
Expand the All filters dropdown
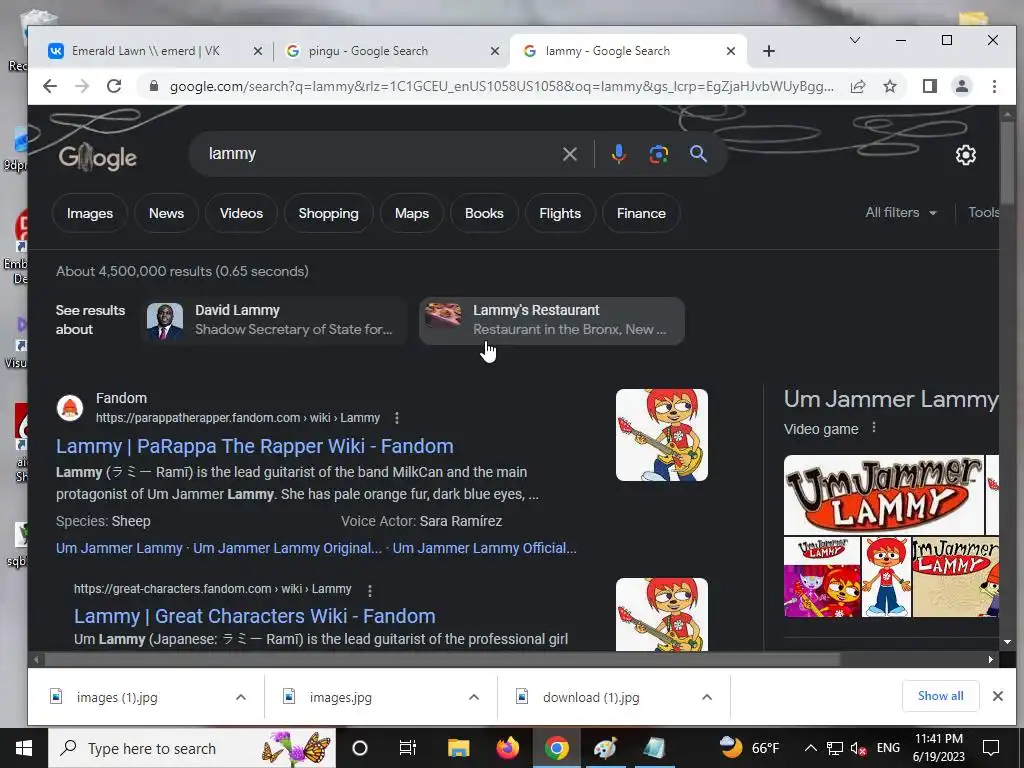point(901,213)
